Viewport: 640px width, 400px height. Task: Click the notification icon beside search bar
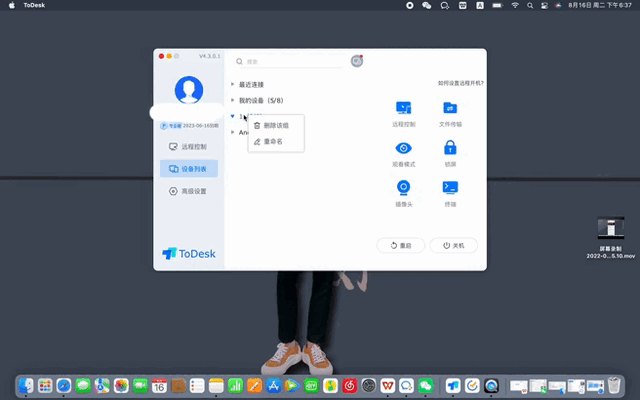point(357,61)
